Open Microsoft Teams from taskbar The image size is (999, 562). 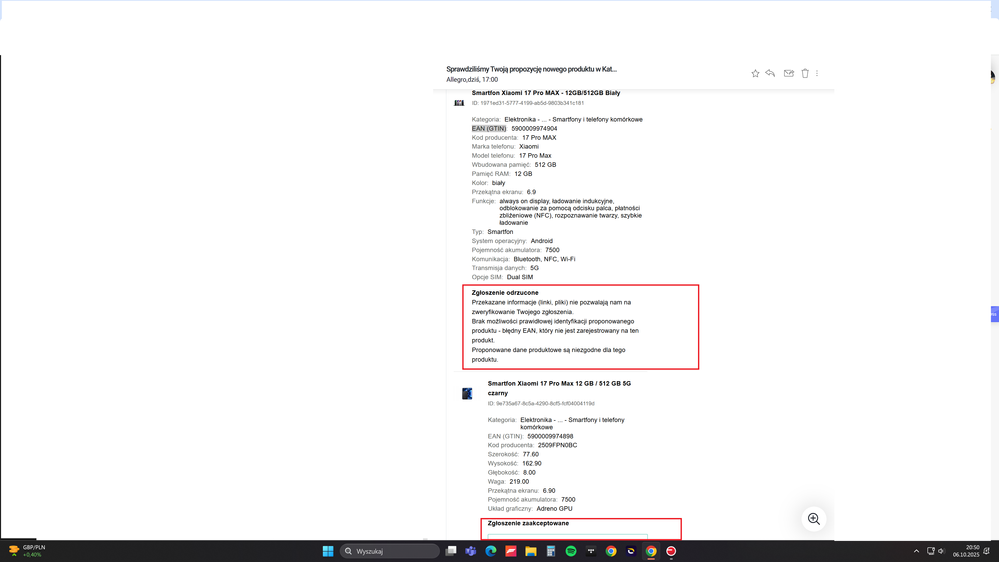471,551
